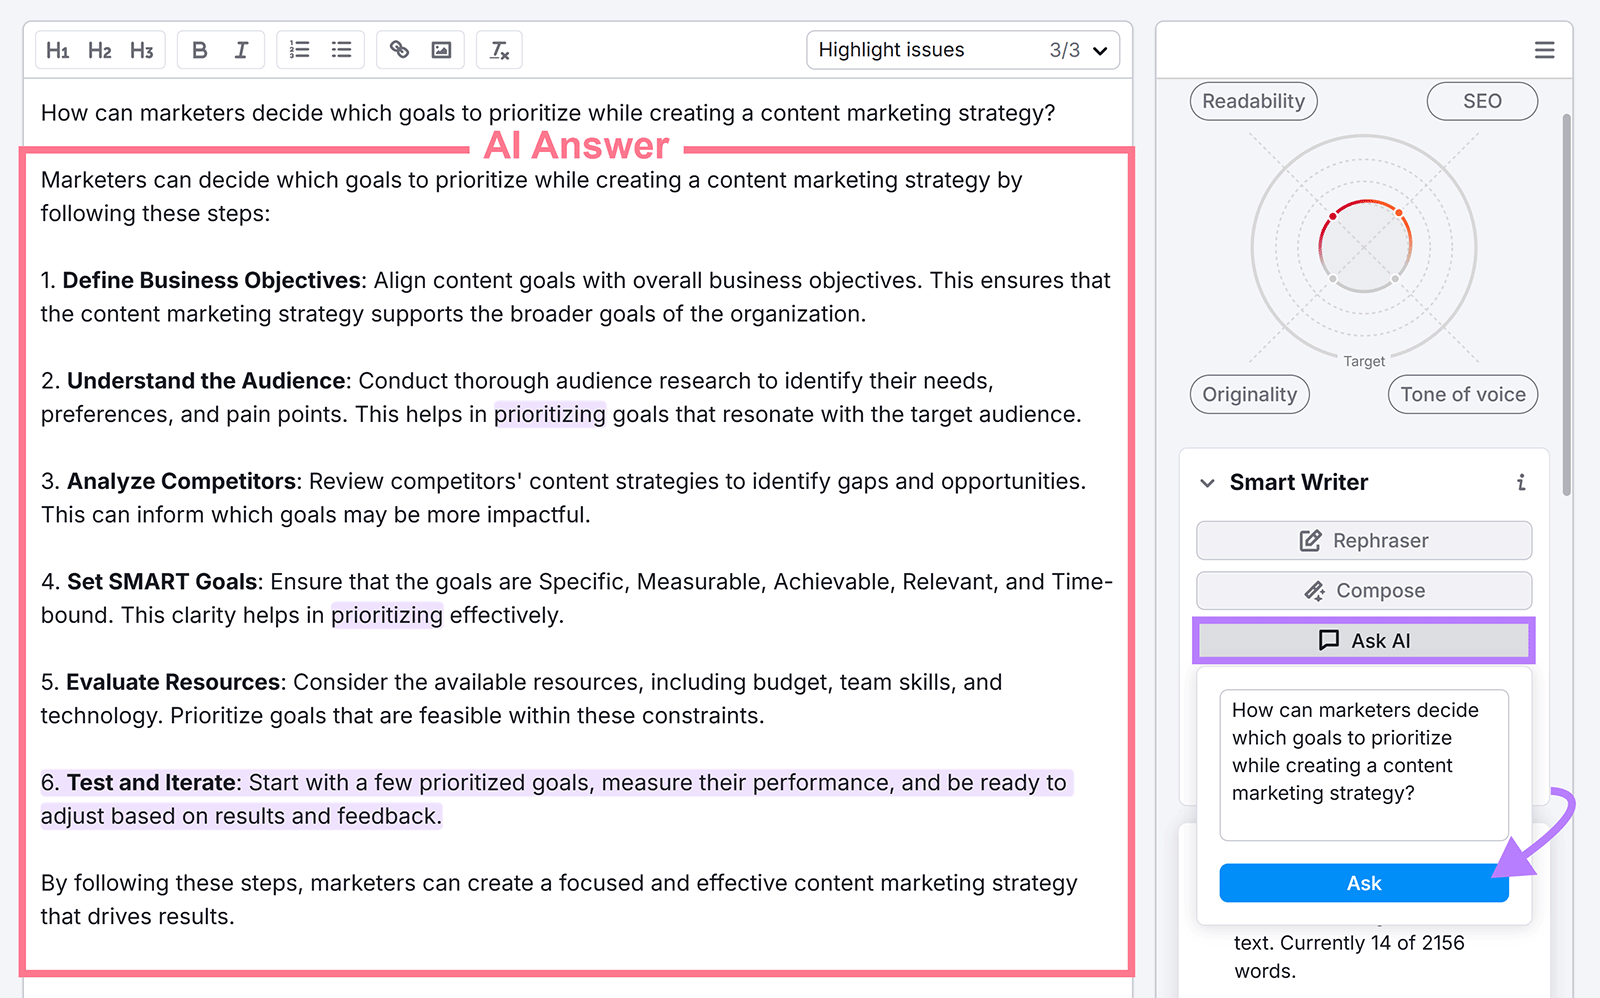This screenshot has width=1600, height=998.
Task: Toggle Heading 2 formatting
Action: coord(99,49)
